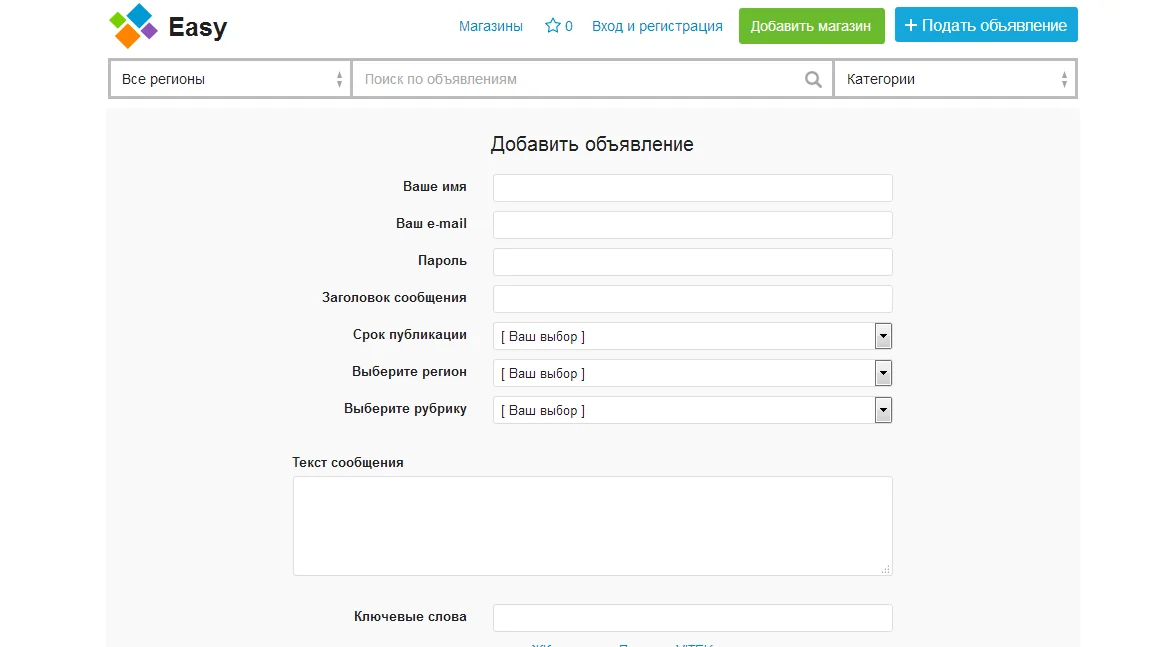
Task: Click the Срок публикации dropdown arrow
Action: 883,336
